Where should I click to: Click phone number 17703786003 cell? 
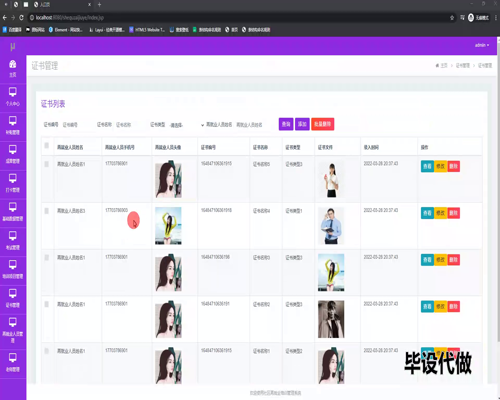116,210
